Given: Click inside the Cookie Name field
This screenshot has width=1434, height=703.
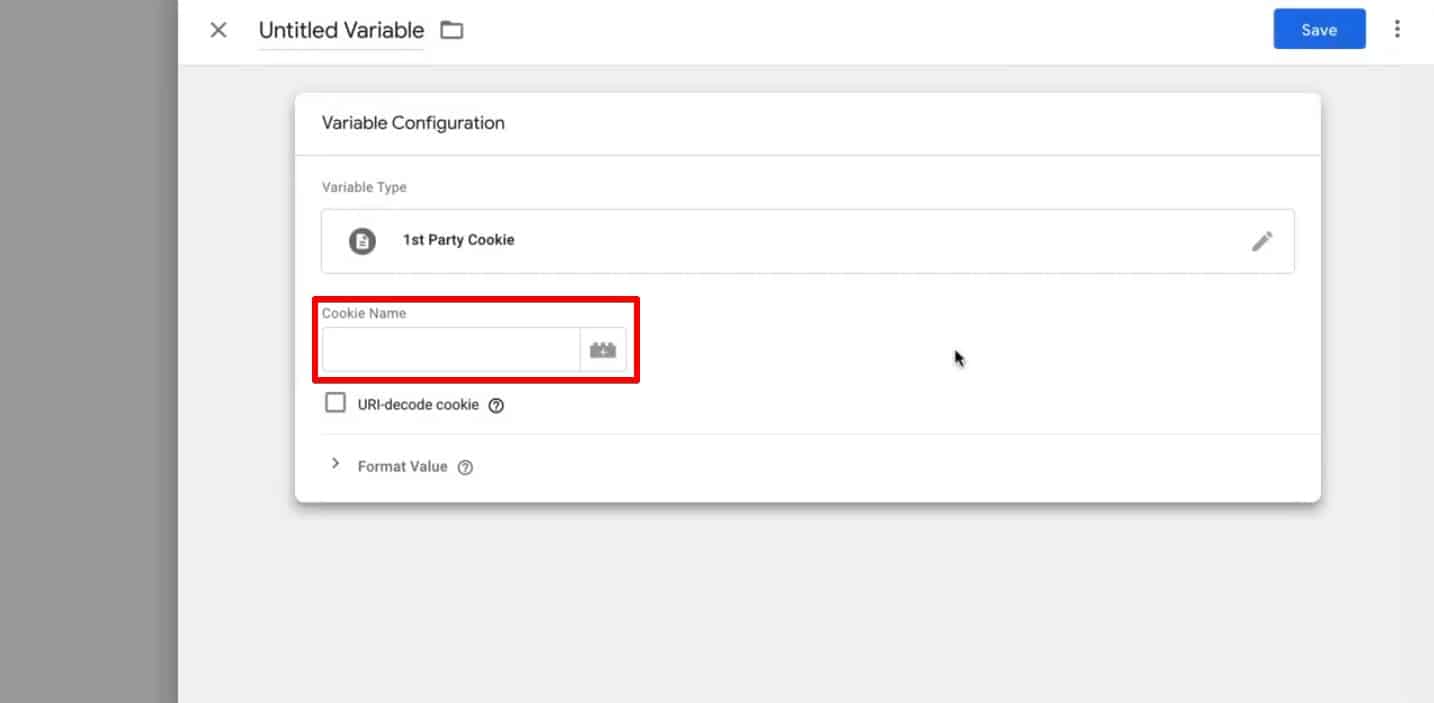Looking at the screenshot, I should coord(450,351).
